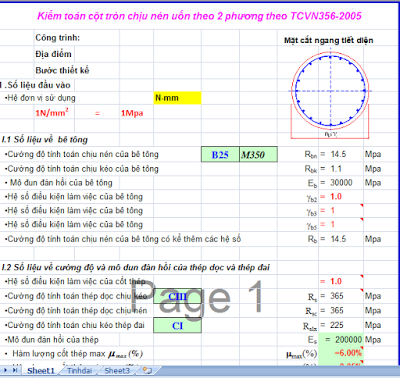Screen dimensions: 400x378
Task: Select the red γb2 value 1.0
Action: pos(336,197)
